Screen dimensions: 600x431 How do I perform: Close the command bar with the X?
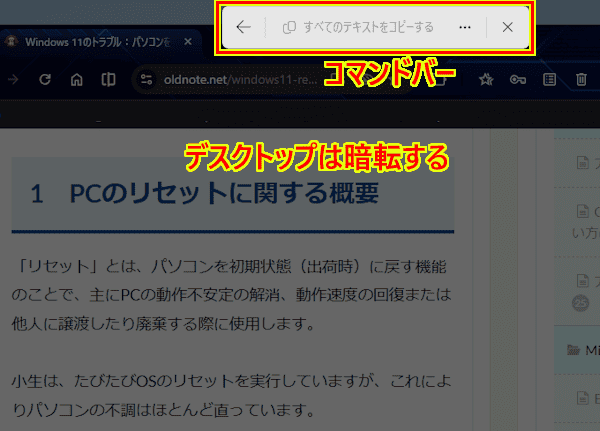point(507,27)
